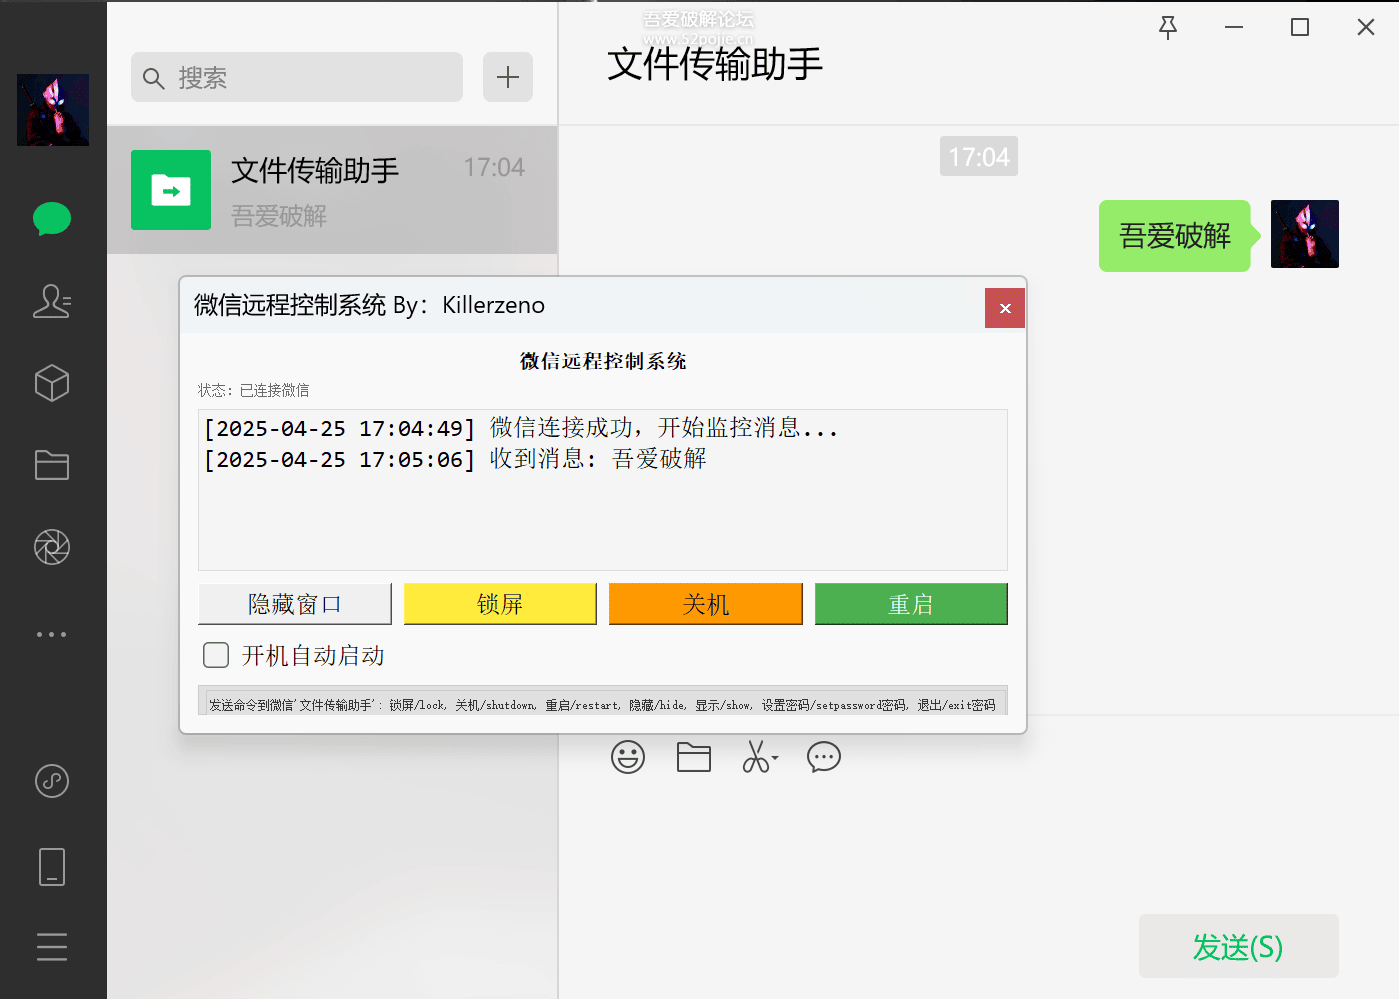Viewport: 1399px width, 999px height.
Task: Click the three-dots more icon in sidebar
Action: [x=52, y=634]
